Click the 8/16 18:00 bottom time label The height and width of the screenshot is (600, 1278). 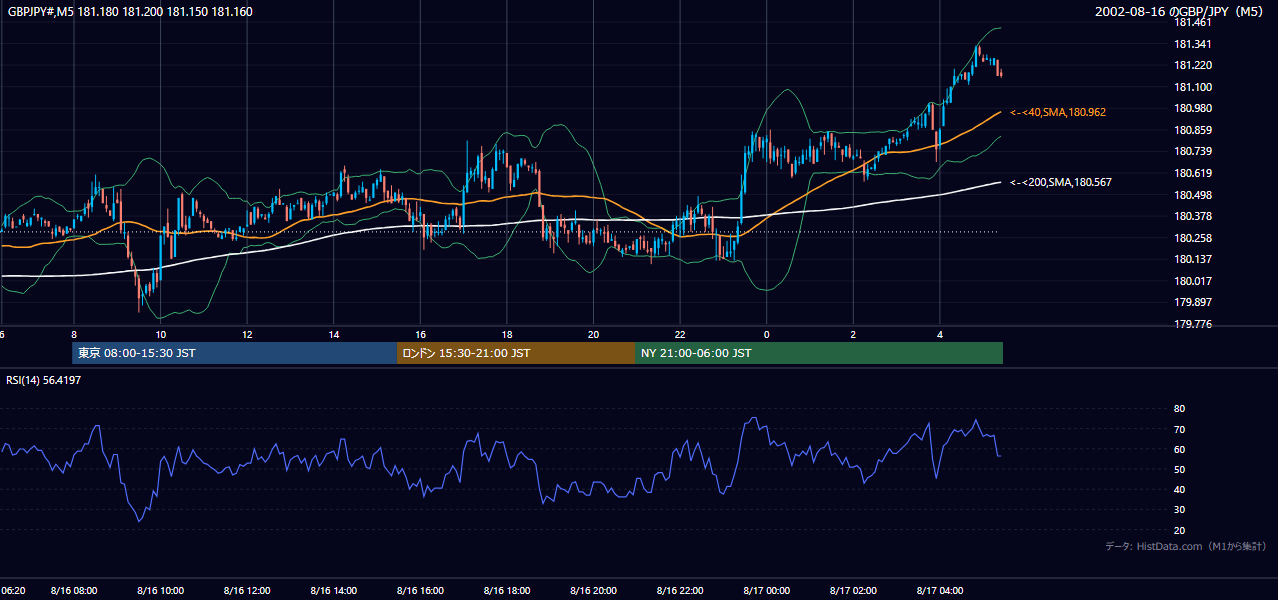[x=507, y=591]
